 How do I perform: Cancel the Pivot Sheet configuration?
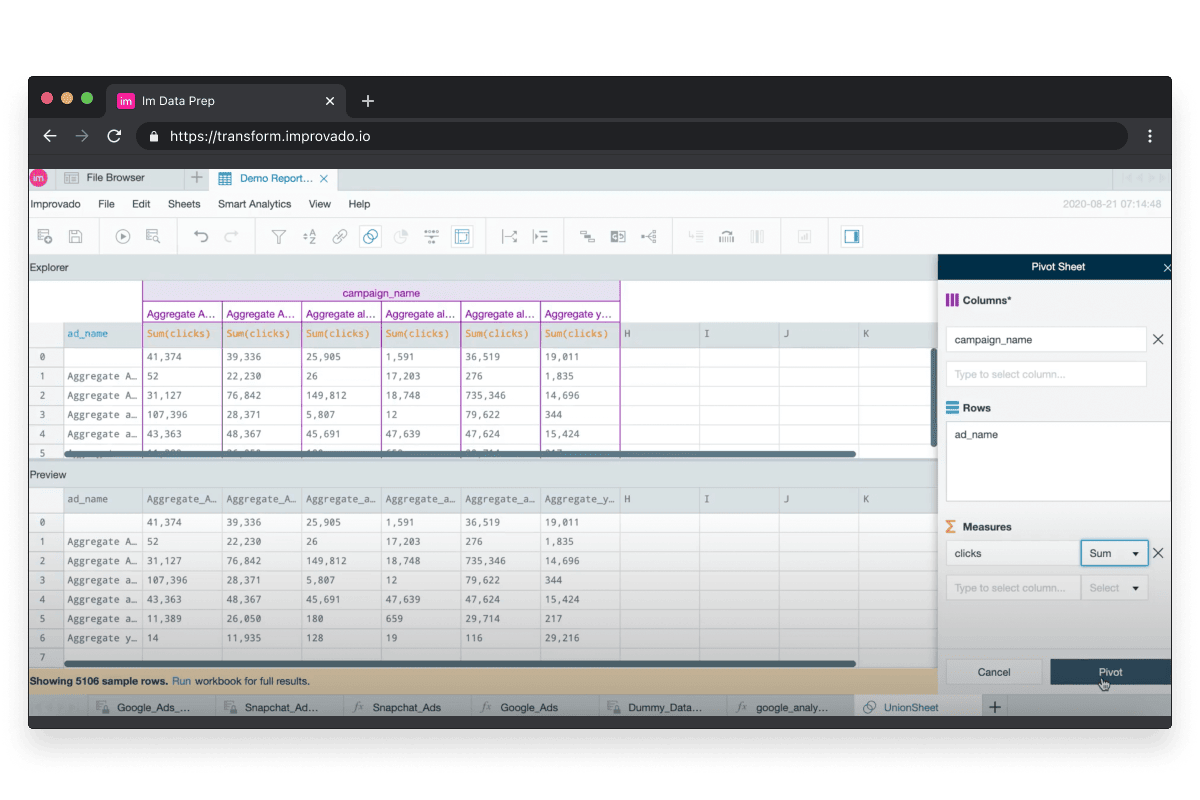coord(993,672)
